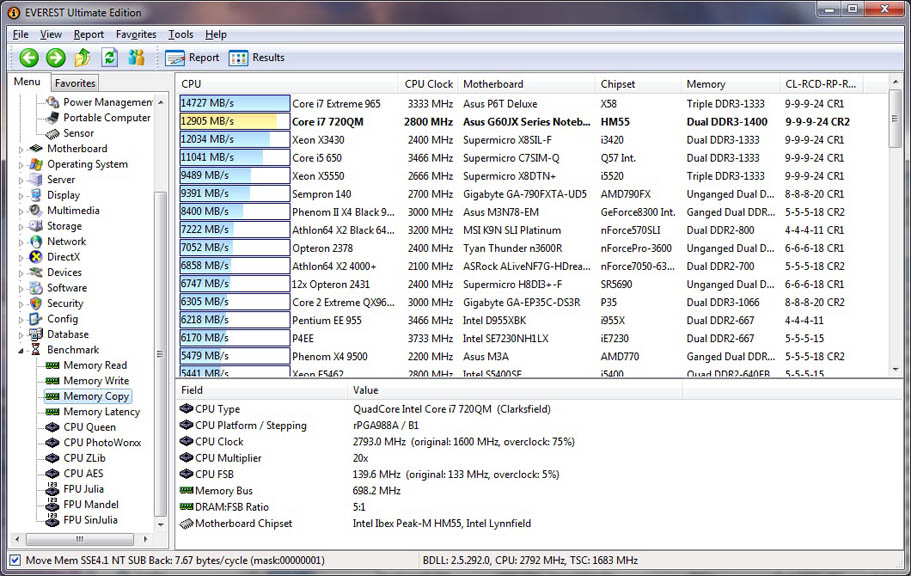This screenshot has width=911, height=576.
Task: Select CPU AES benchmark
Action: [83, 473]
